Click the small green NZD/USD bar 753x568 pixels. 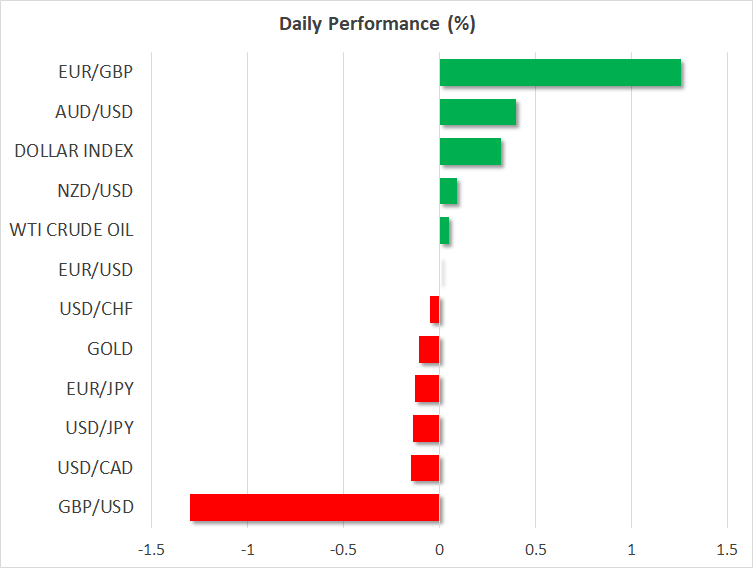click(448, 191)
